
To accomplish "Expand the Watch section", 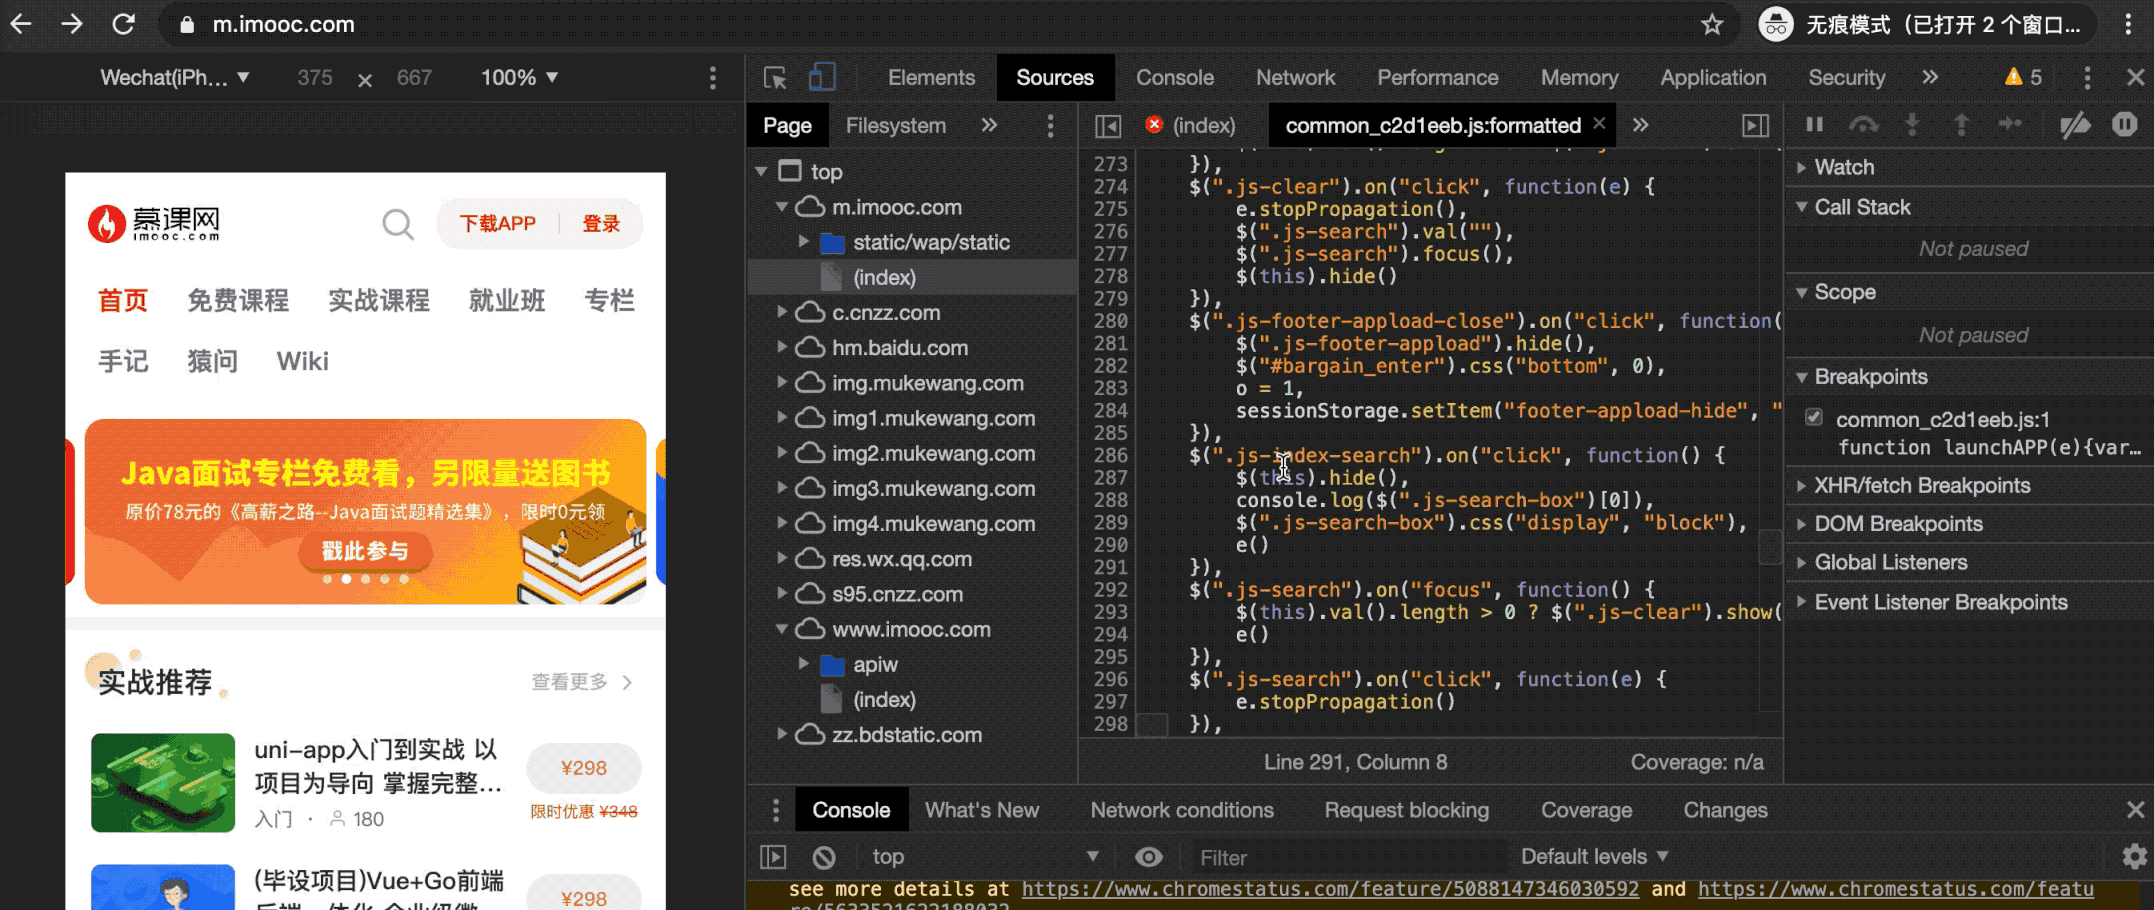I will [1844, 167].
